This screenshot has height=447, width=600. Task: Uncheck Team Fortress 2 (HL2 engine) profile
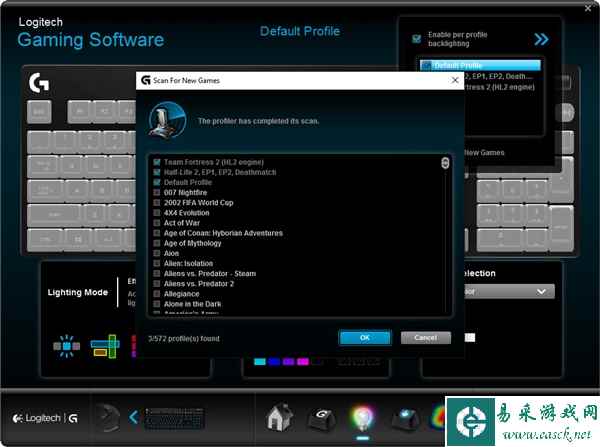[x=157, y=162]
